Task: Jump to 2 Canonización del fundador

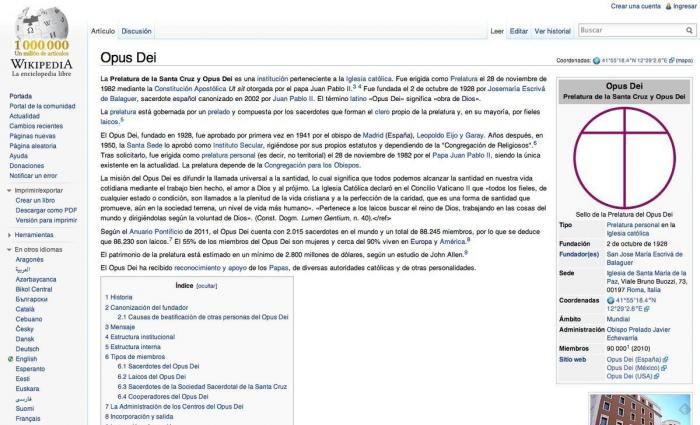Action: click(146, 308)
